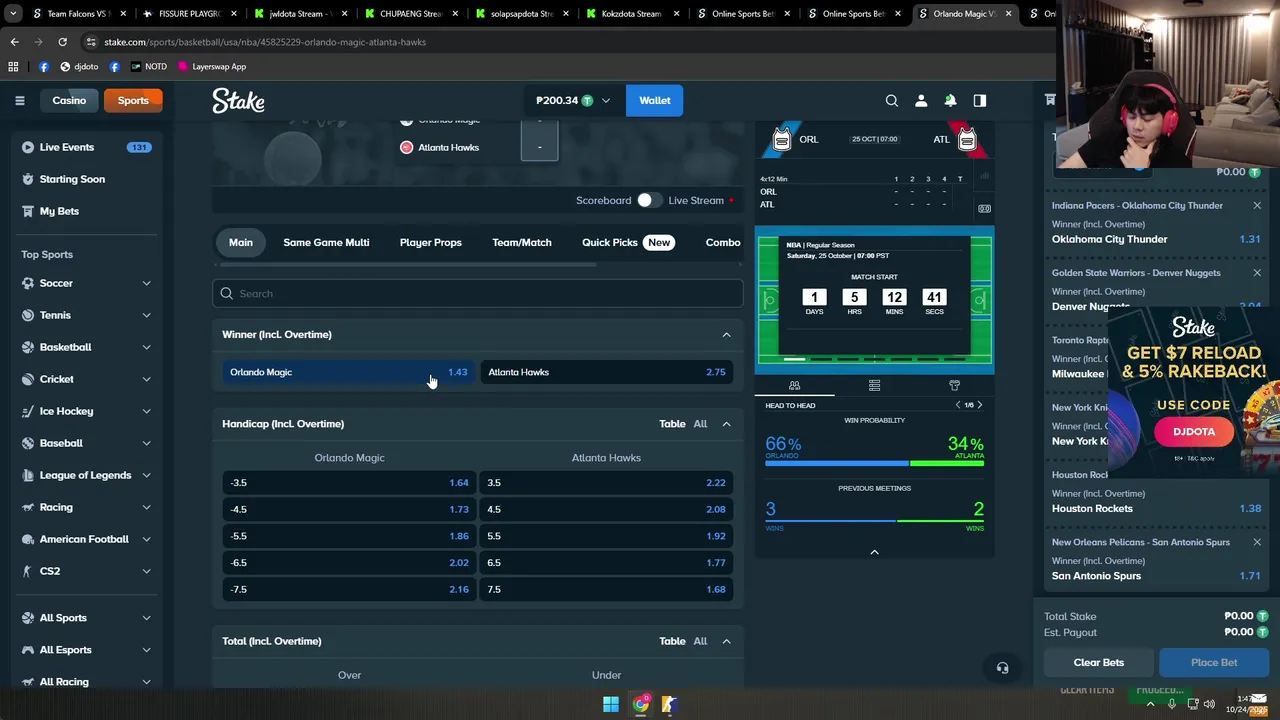The image size is (1280, 720).
Task: Open the hamburger sidebar menu
Action: coord(19,100)
